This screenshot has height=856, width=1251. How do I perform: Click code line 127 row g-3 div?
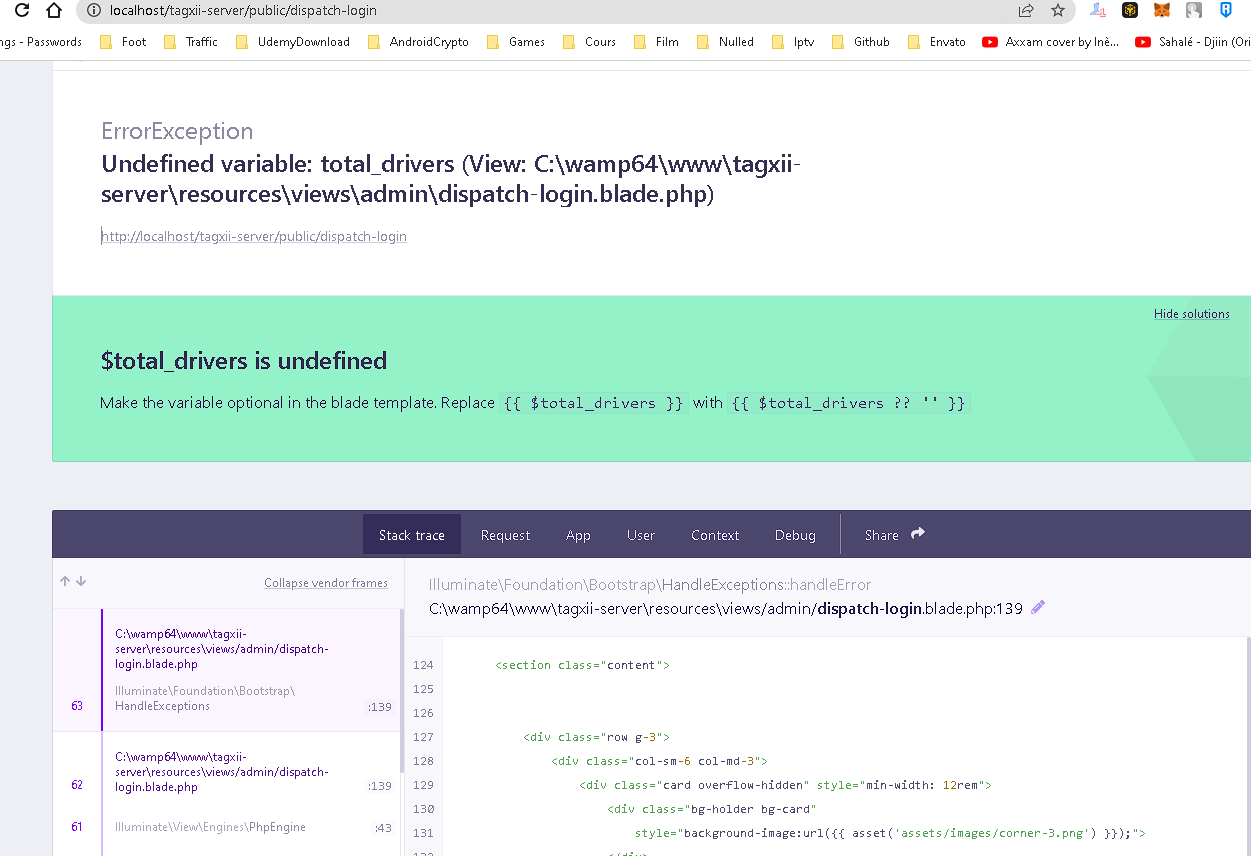click(596, 737)
